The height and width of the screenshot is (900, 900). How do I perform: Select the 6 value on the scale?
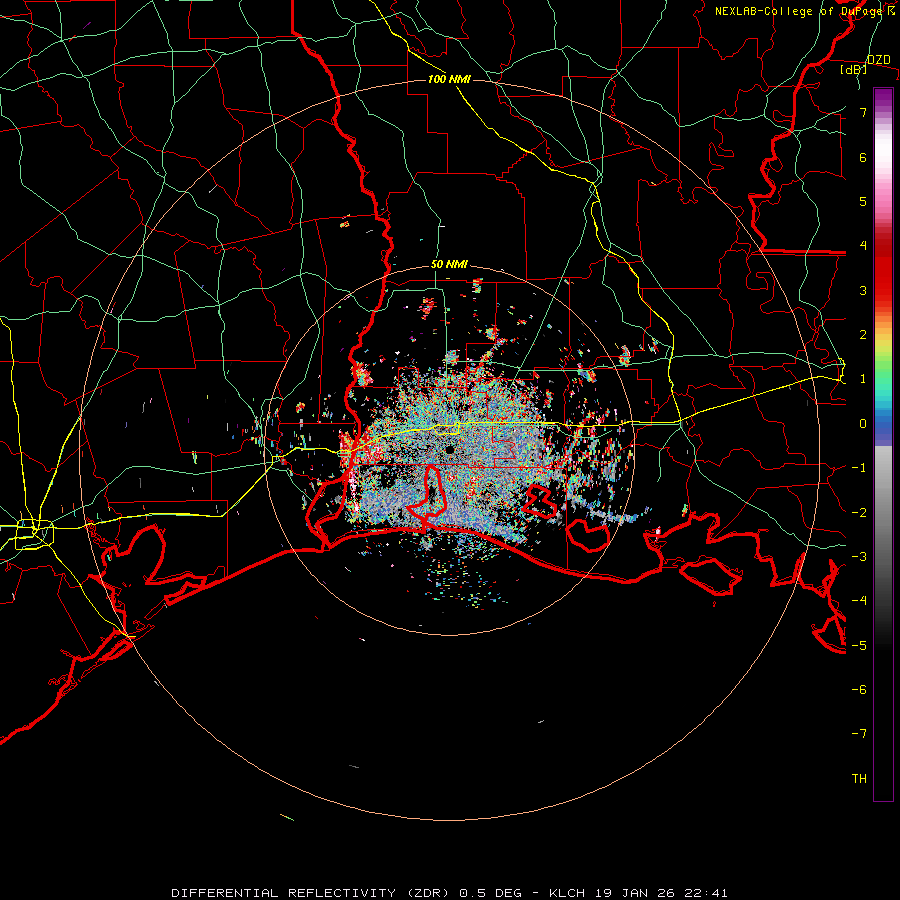pos(863,157)
